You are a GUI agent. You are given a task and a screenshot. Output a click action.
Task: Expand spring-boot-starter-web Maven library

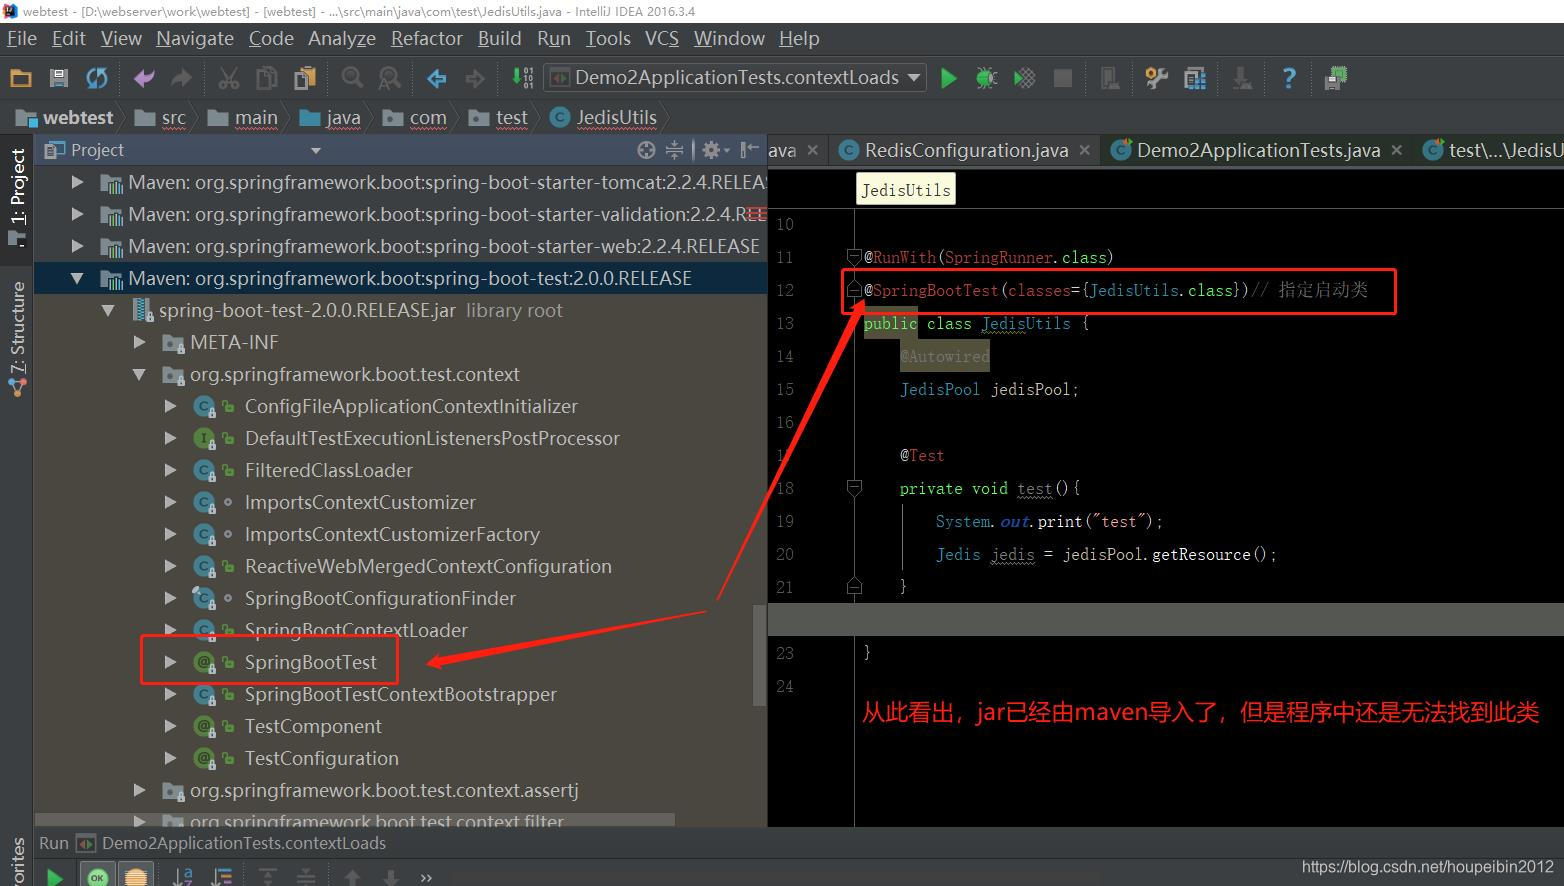pos(77,246)
